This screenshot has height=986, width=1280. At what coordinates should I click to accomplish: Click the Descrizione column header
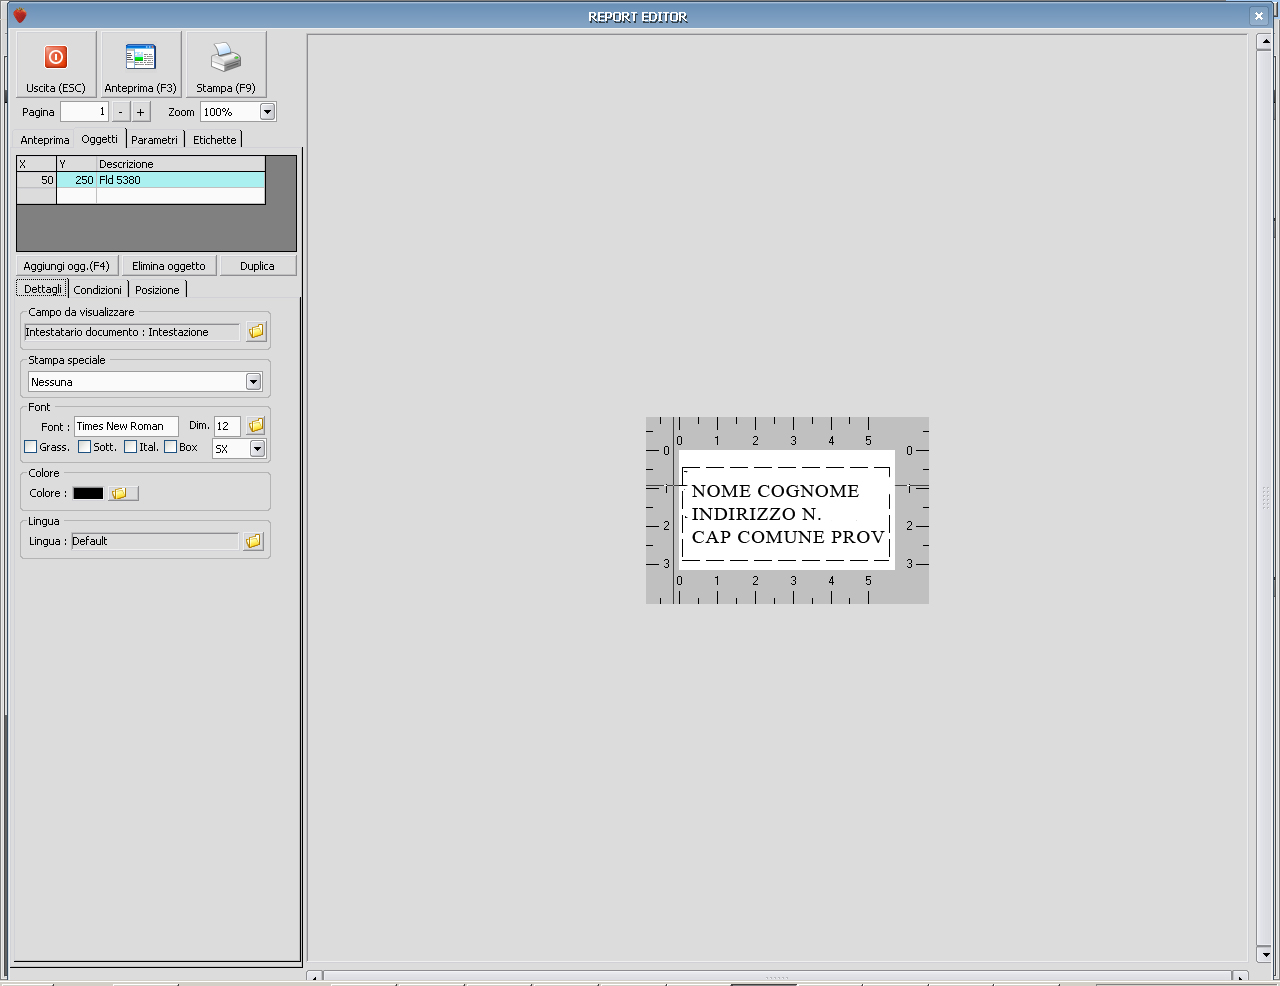[x=181, y=164]
